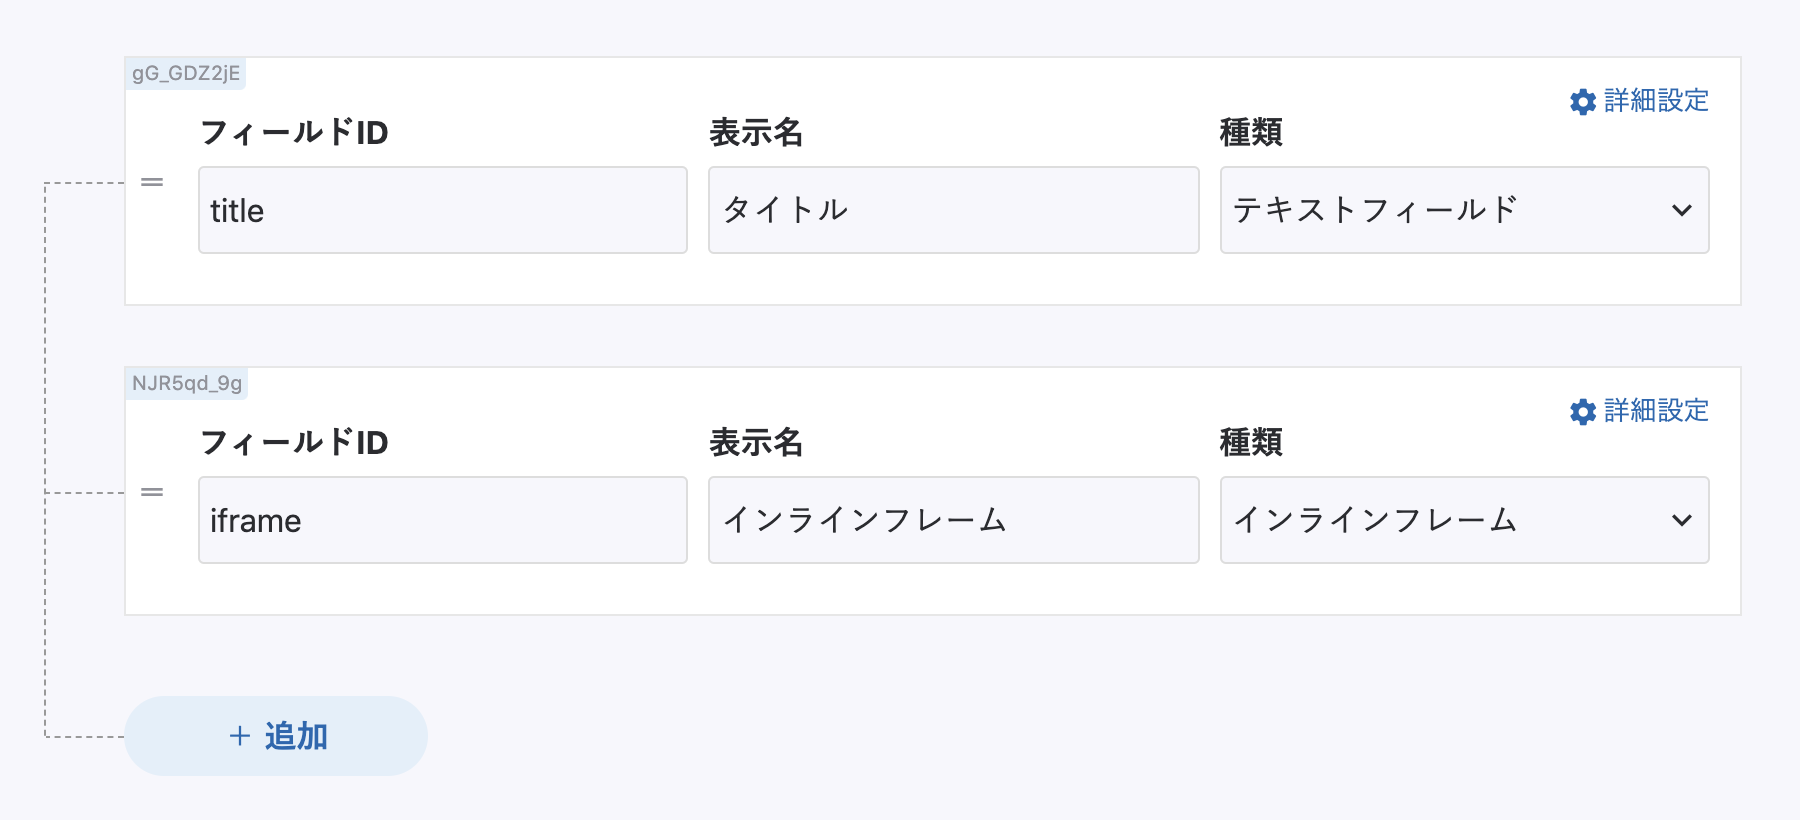Screen dimensions: 1800x820
Task: Grab the drag handle beside the iframe field
Action: pos(152,492)
